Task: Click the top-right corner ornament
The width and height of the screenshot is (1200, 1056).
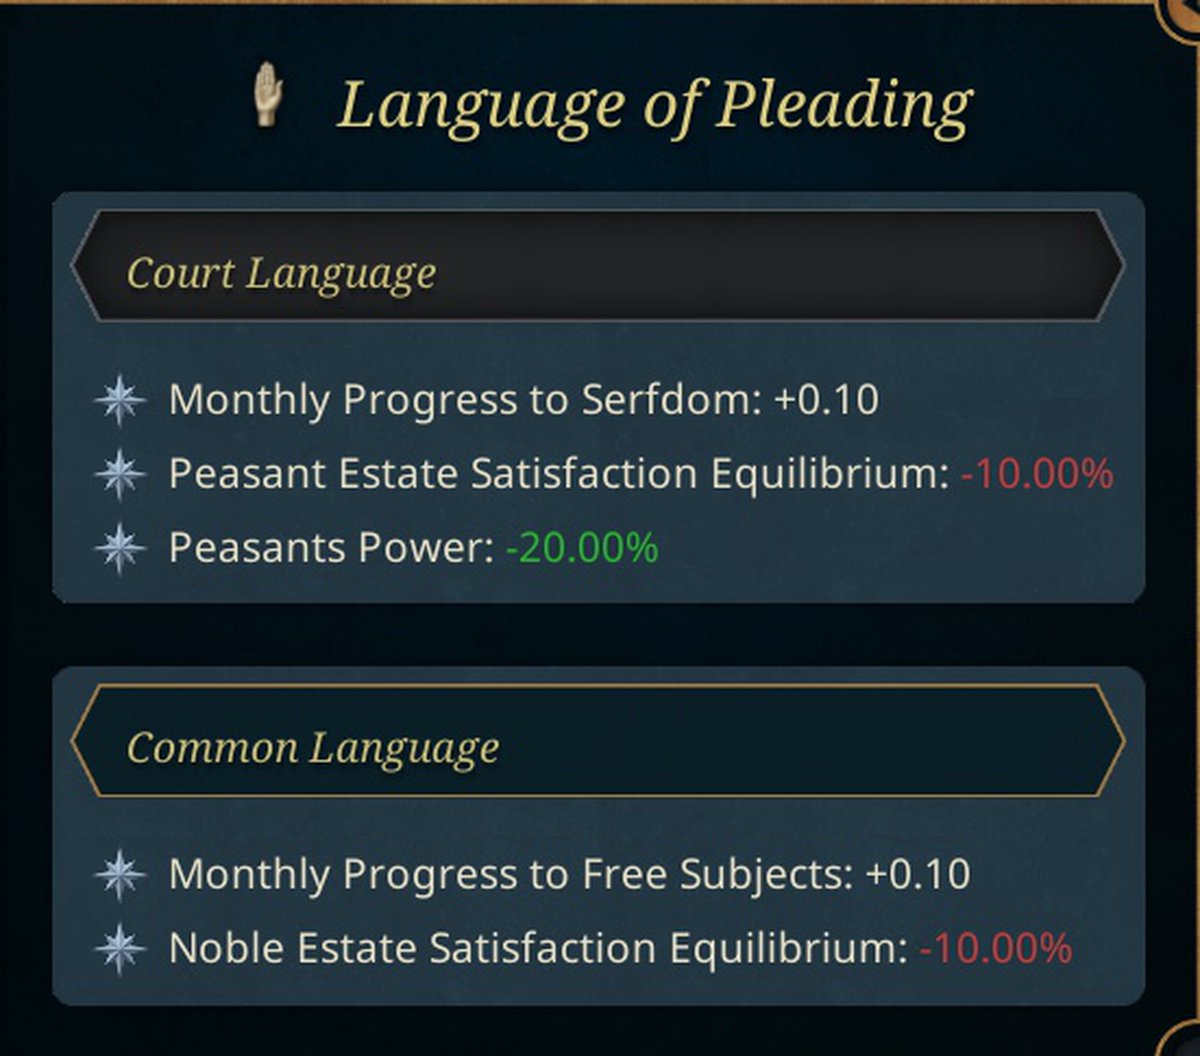Action: (x=1183, y=15)
